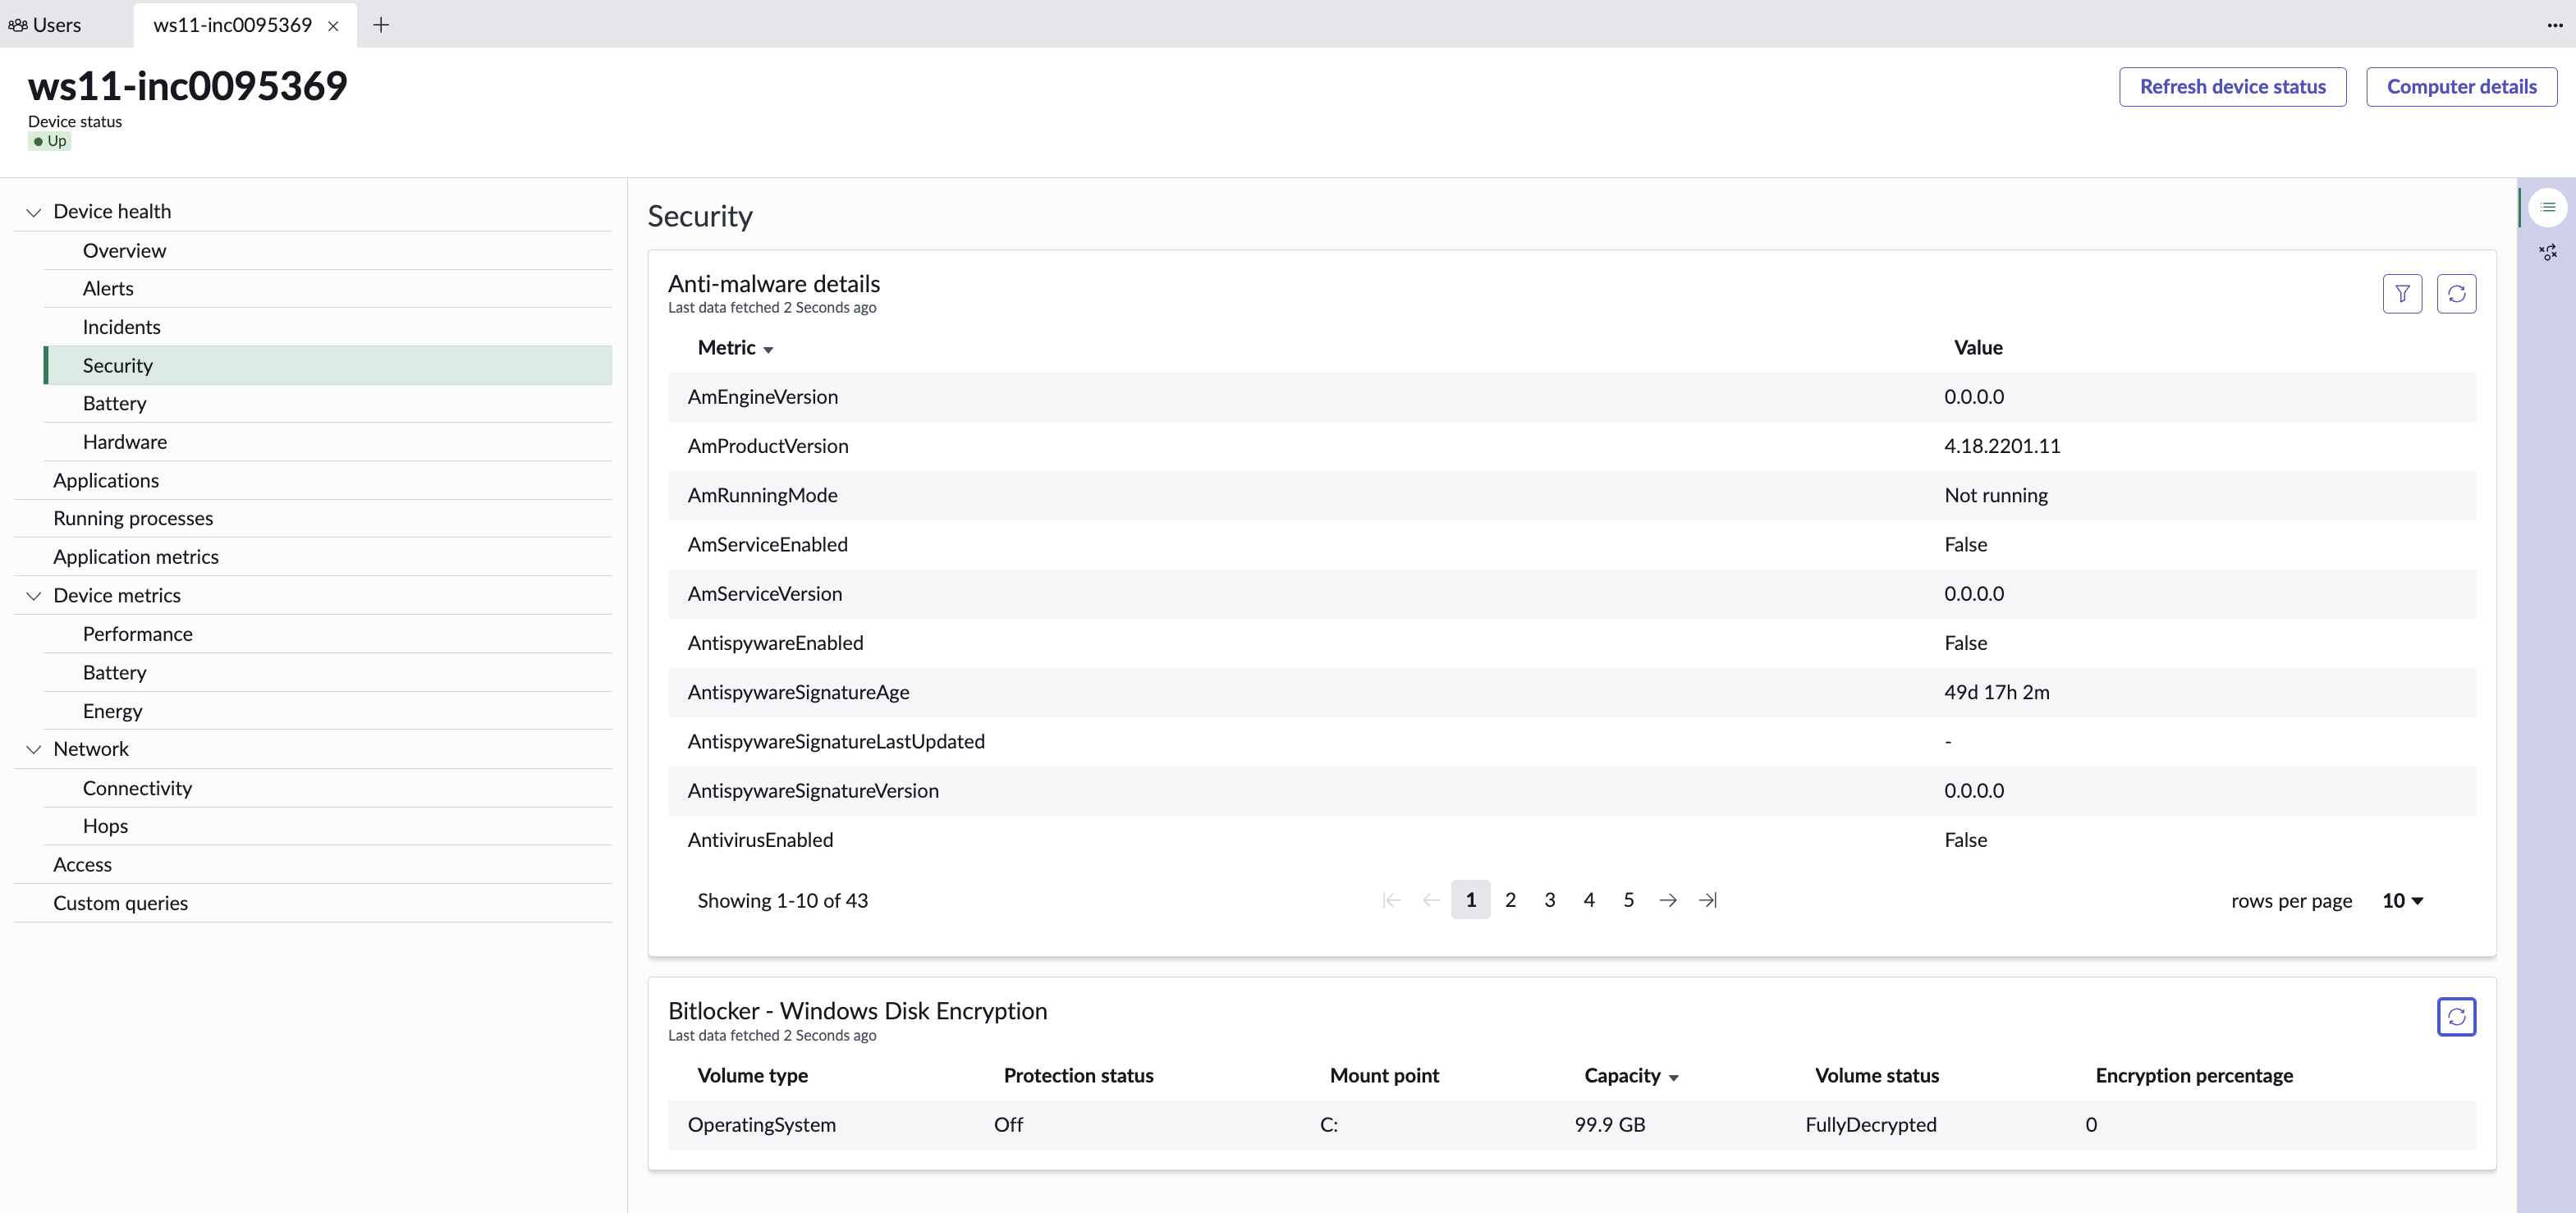
Task: Click the AntivirusEnabled row
Action: coord(1572,840)
